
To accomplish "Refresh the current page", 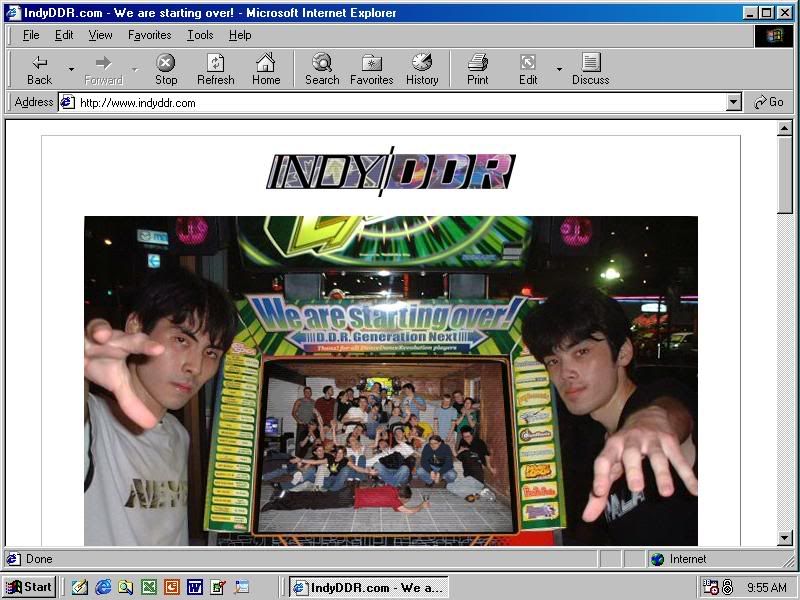I will coord(216,70).
